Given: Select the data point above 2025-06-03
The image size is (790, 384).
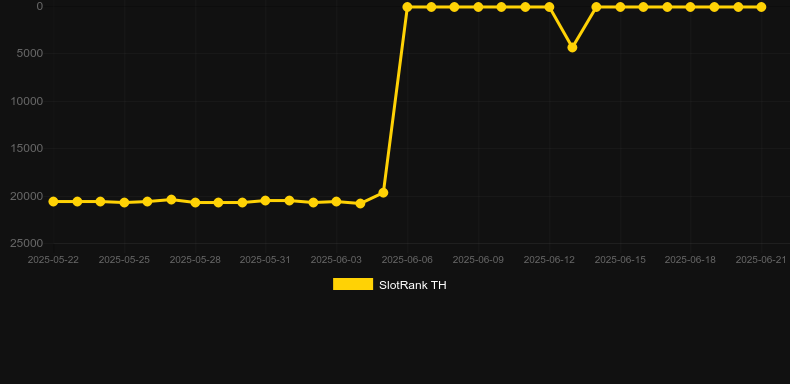Looking at the screenshot, I should pos(337,202).
